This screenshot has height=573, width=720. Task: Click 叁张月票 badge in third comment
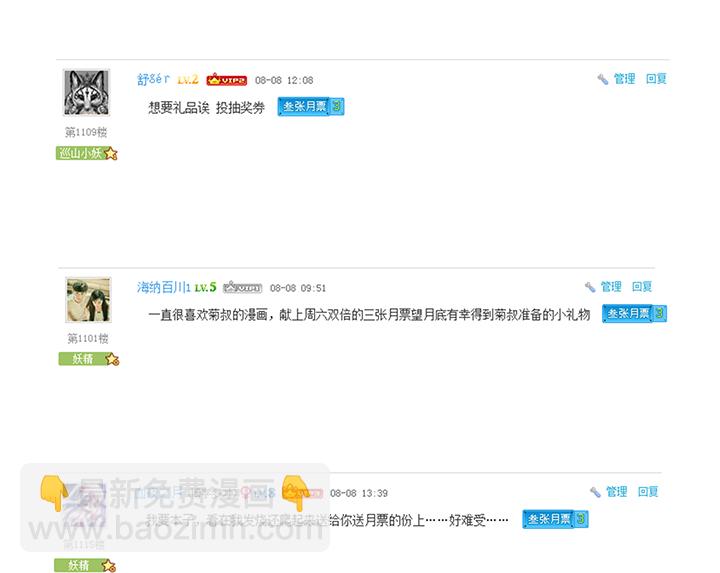click(555, 519)
